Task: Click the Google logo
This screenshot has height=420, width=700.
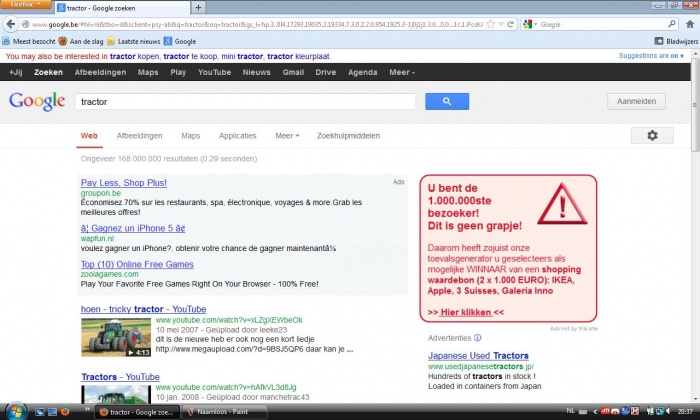Action: pyautogui.click(x=37, y=102)
